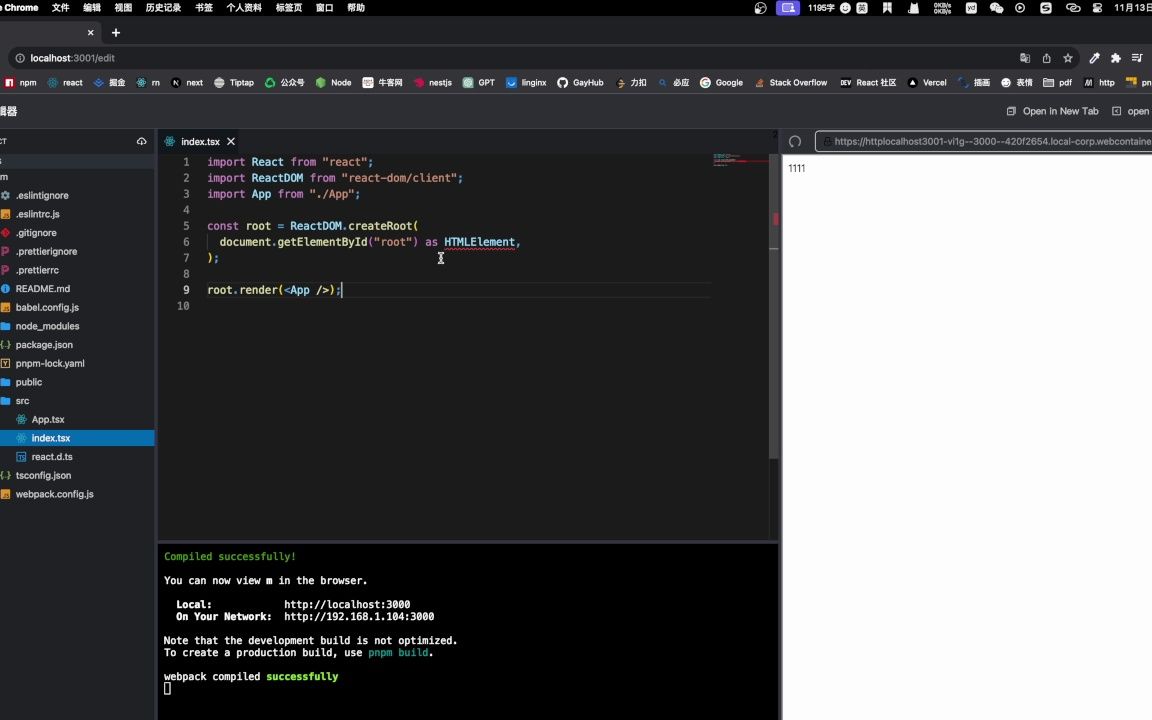Click HTMLElement with the red underline

[479, 242]
